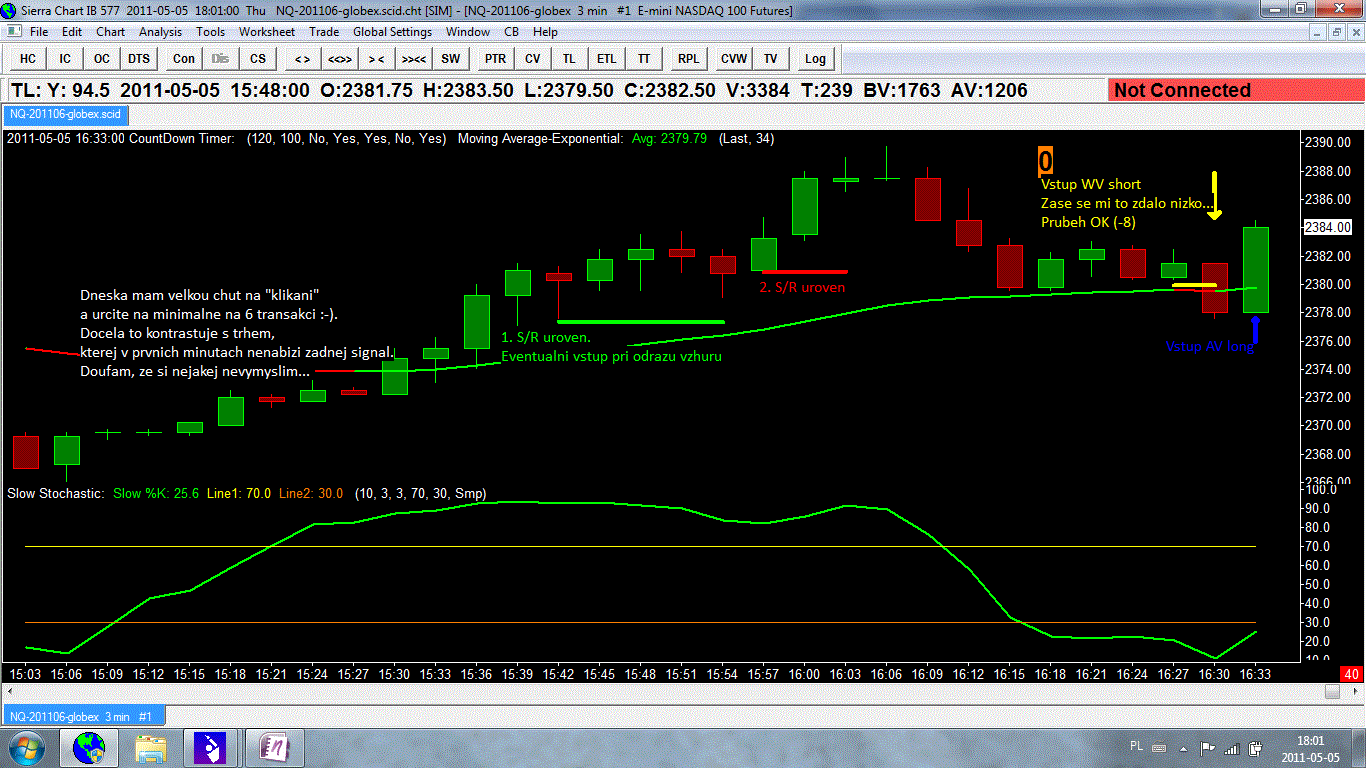Viewport: 1366px width, 768px height.
Task: Click the CVW toolbar button
Action: [x=734, y=58]
